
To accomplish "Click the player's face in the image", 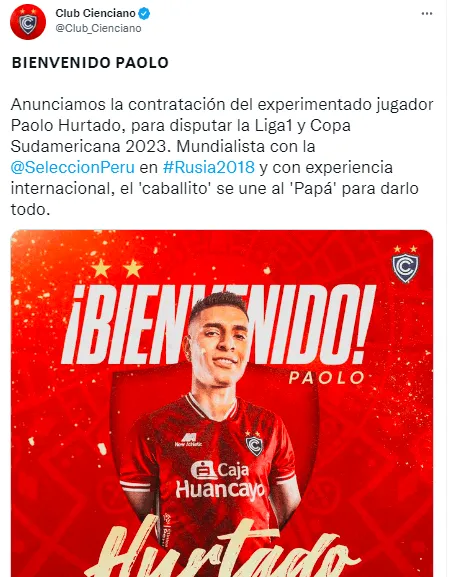I will (218, 346).
